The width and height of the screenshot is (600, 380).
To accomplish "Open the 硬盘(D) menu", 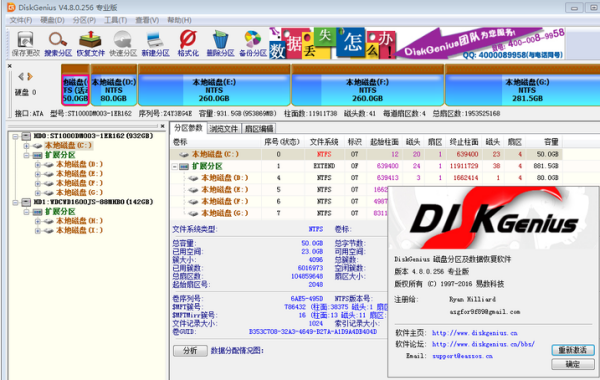I will tap(52, 20).
